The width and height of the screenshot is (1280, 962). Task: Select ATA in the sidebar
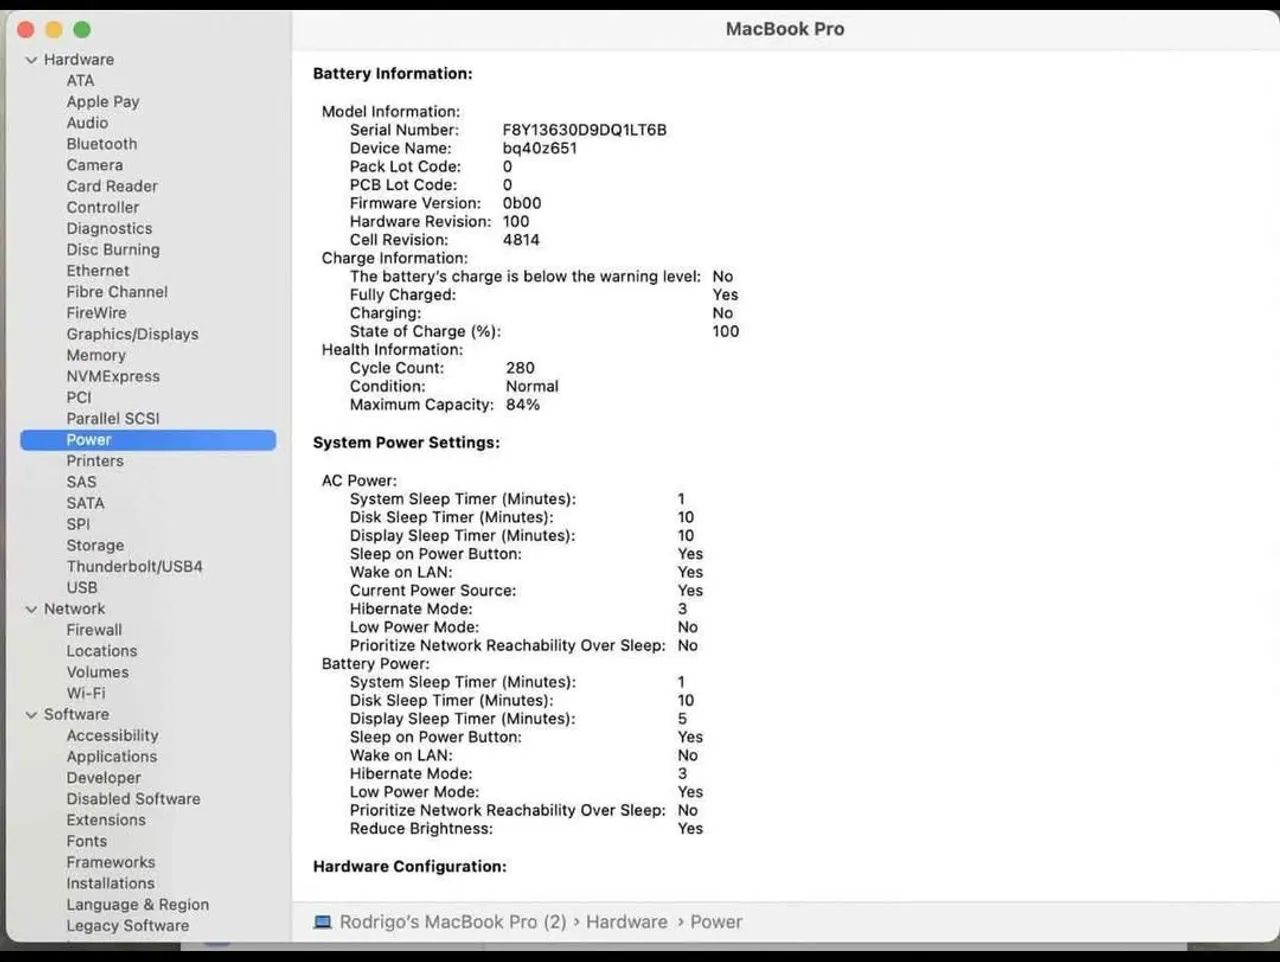click(x=80, y=81)
